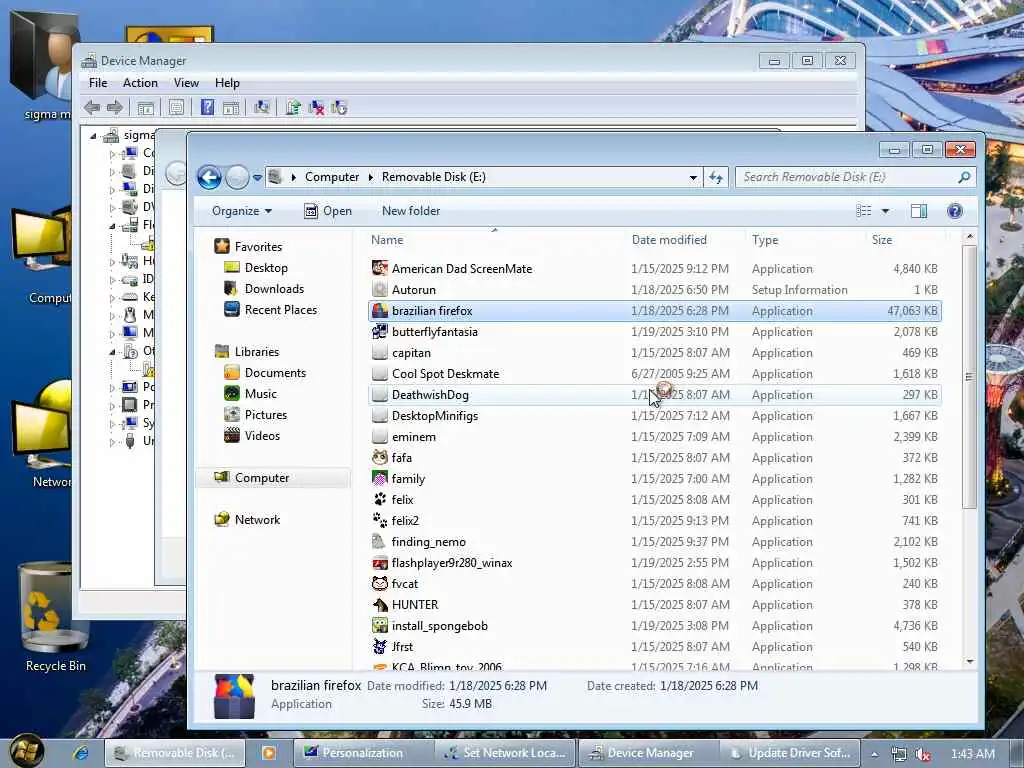
Task: Click scroll down arrow of file list
Action: pyautogui.click(x=969, y=662)
